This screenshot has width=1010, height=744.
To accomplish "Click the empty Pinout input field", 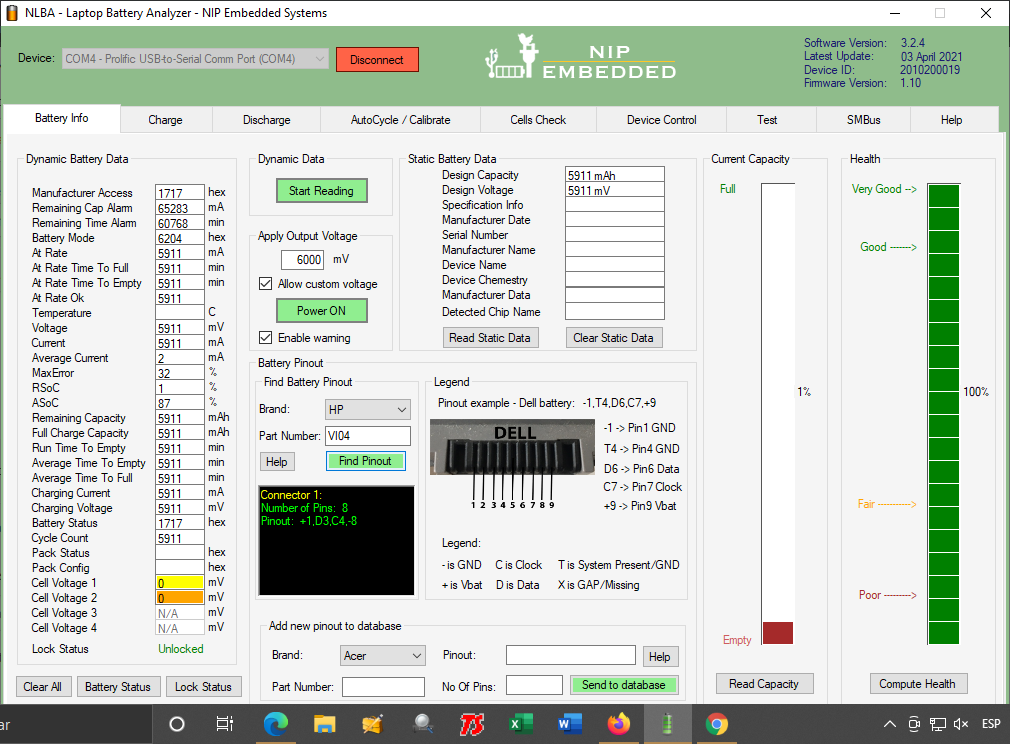I will point(571,655).
